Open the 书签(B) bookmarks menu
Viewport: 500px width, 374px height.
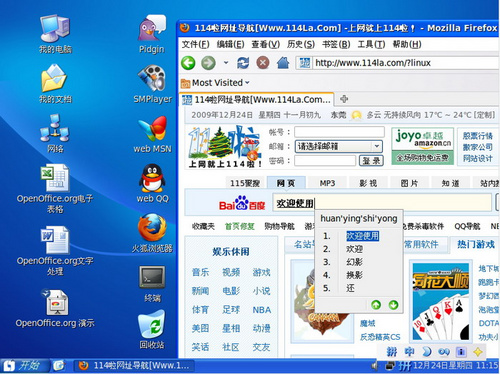[336, 44]
